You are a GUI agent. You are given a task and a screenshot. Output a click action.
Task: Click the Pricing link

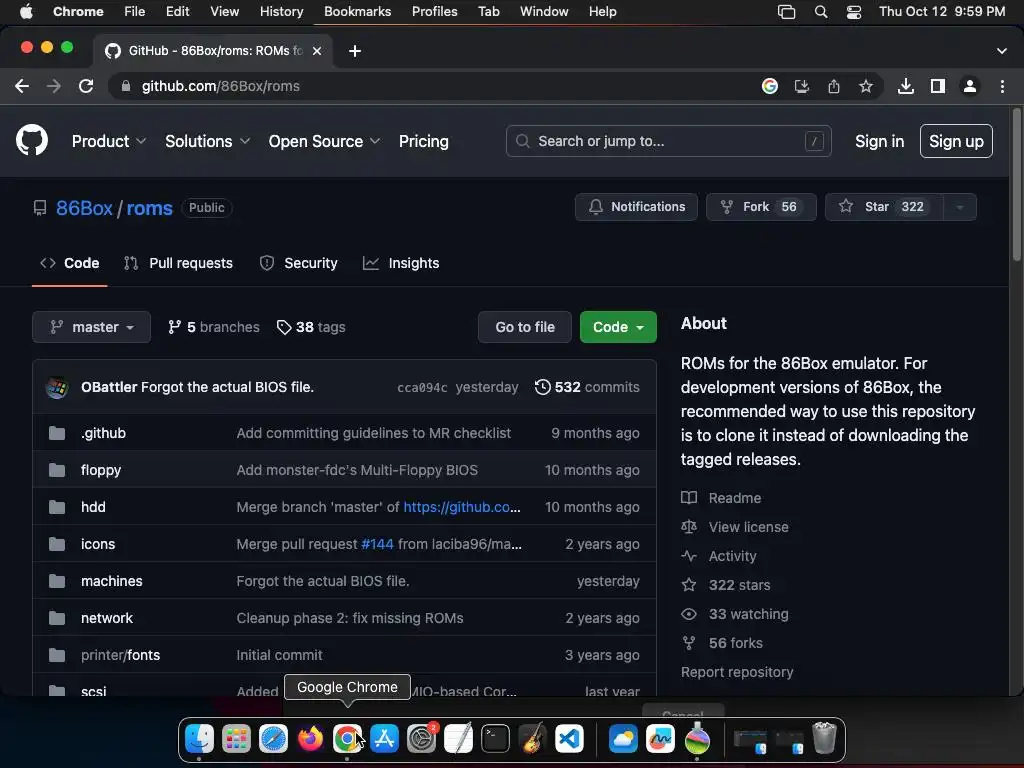(423, 141)
